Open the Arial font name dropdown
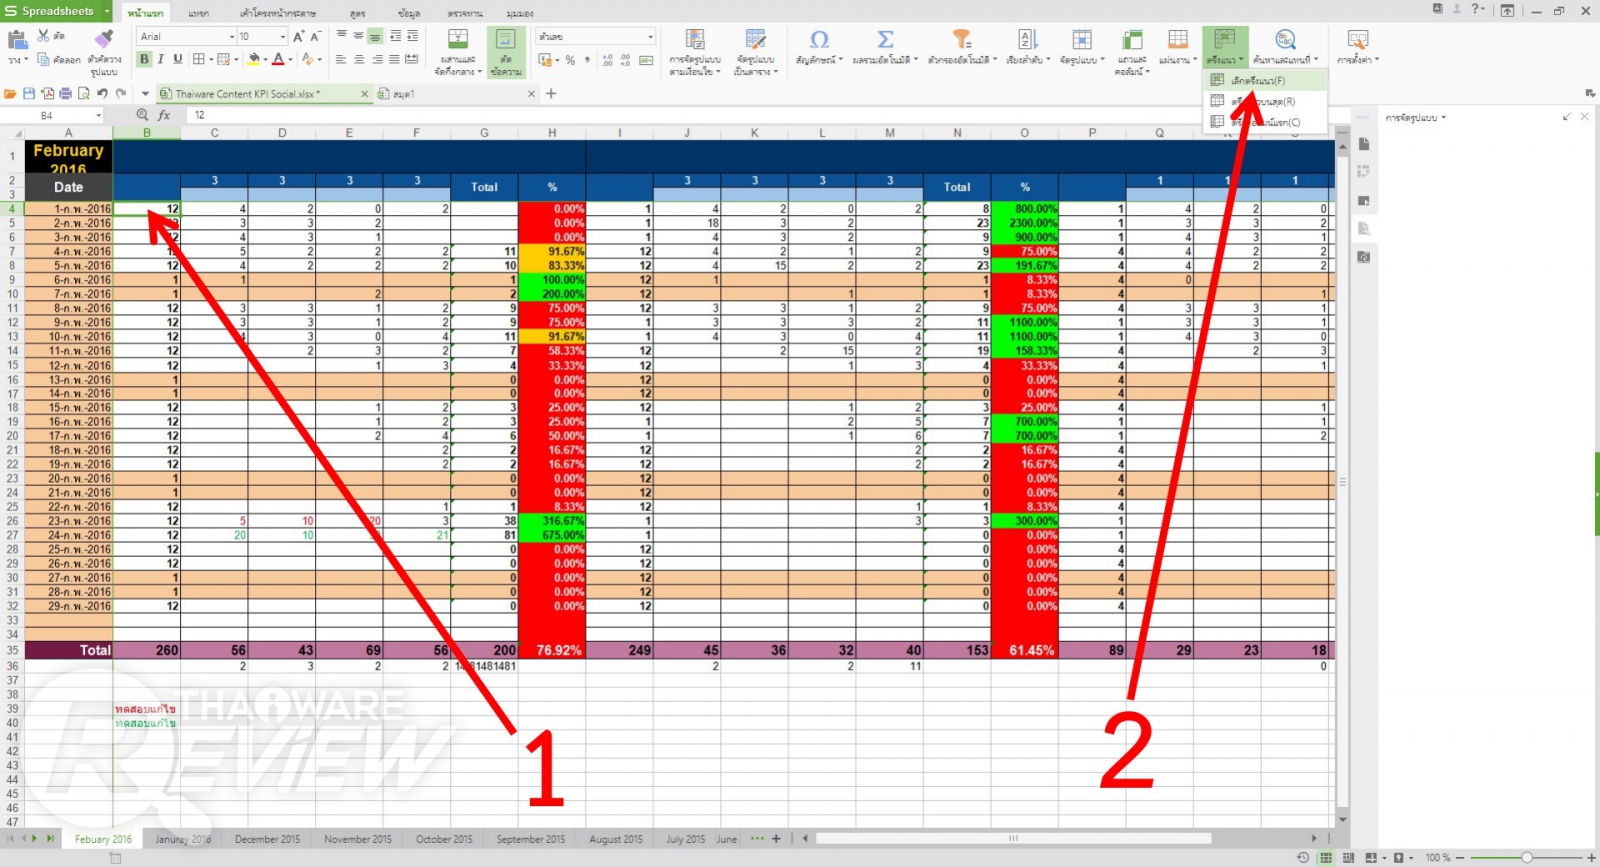 pyautogui.click(x=232, y=36)
